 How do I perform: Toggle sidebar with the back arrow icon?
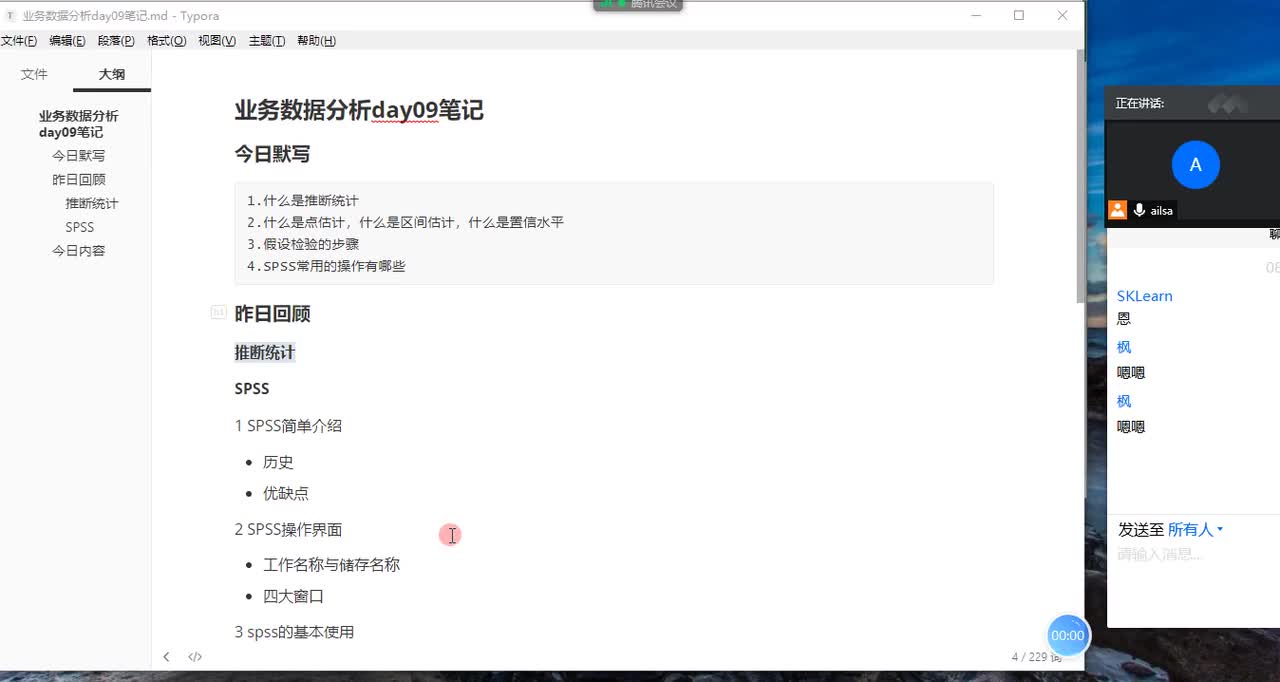click(166, 657)
